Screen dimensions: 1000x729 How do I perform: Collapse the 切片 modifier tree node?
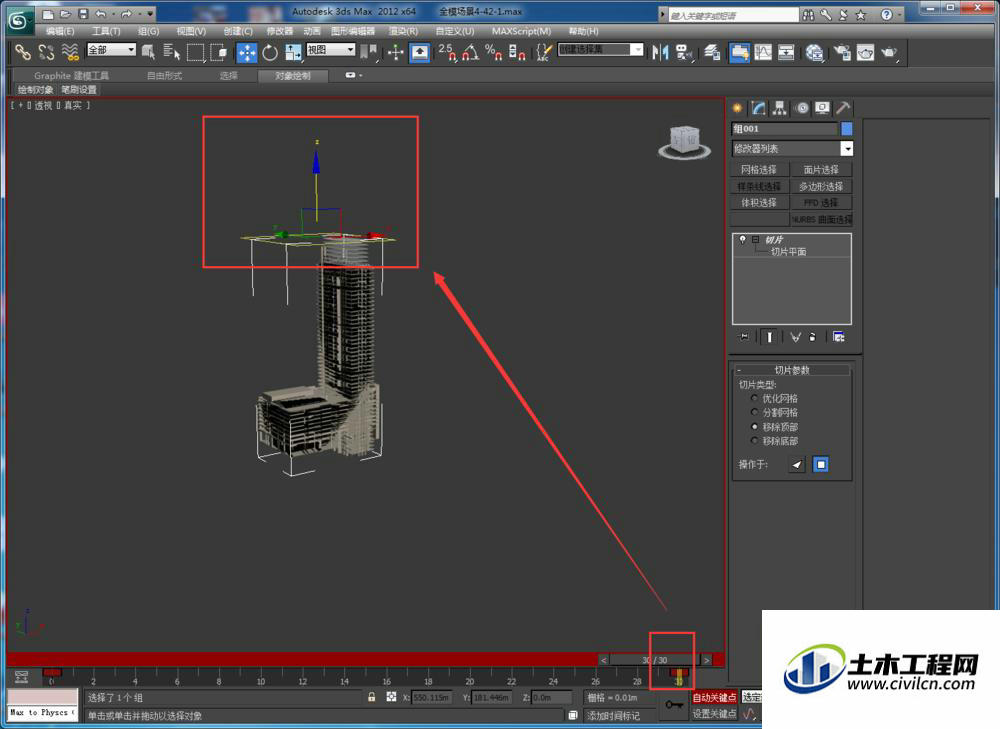pos(755,239)
